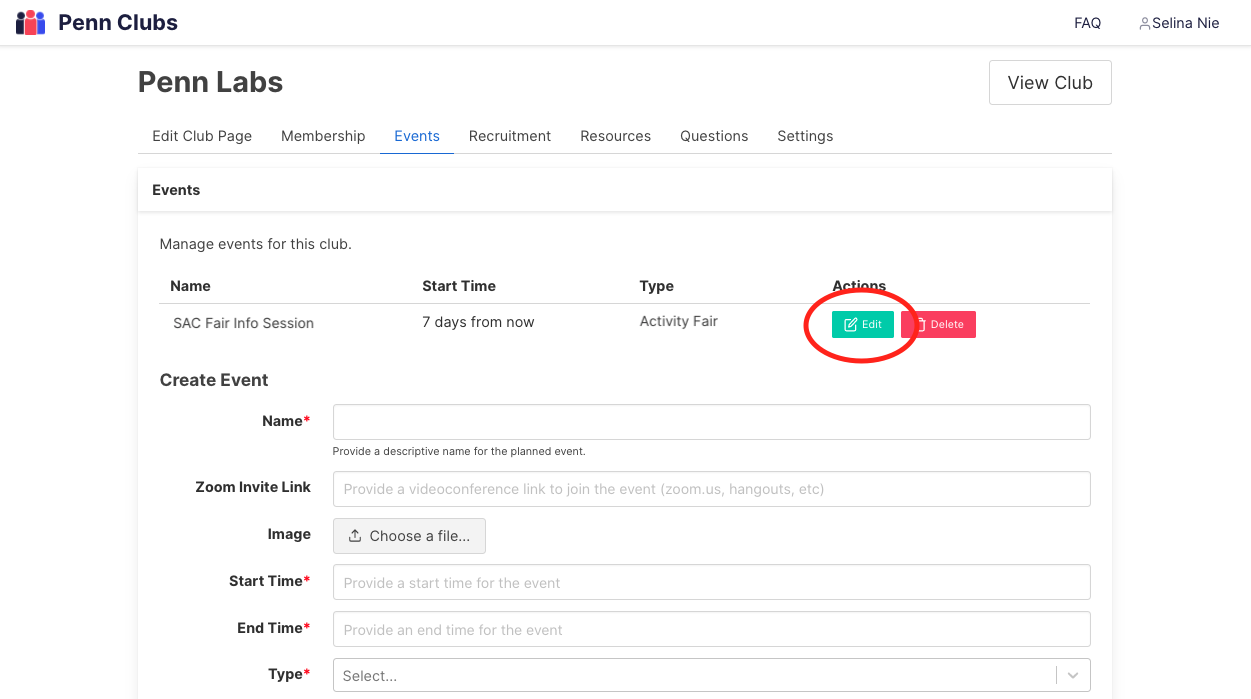1251x699 pixels.
Task: Click the user profile icon beside Selina Nie
Action: point(1145,23)
